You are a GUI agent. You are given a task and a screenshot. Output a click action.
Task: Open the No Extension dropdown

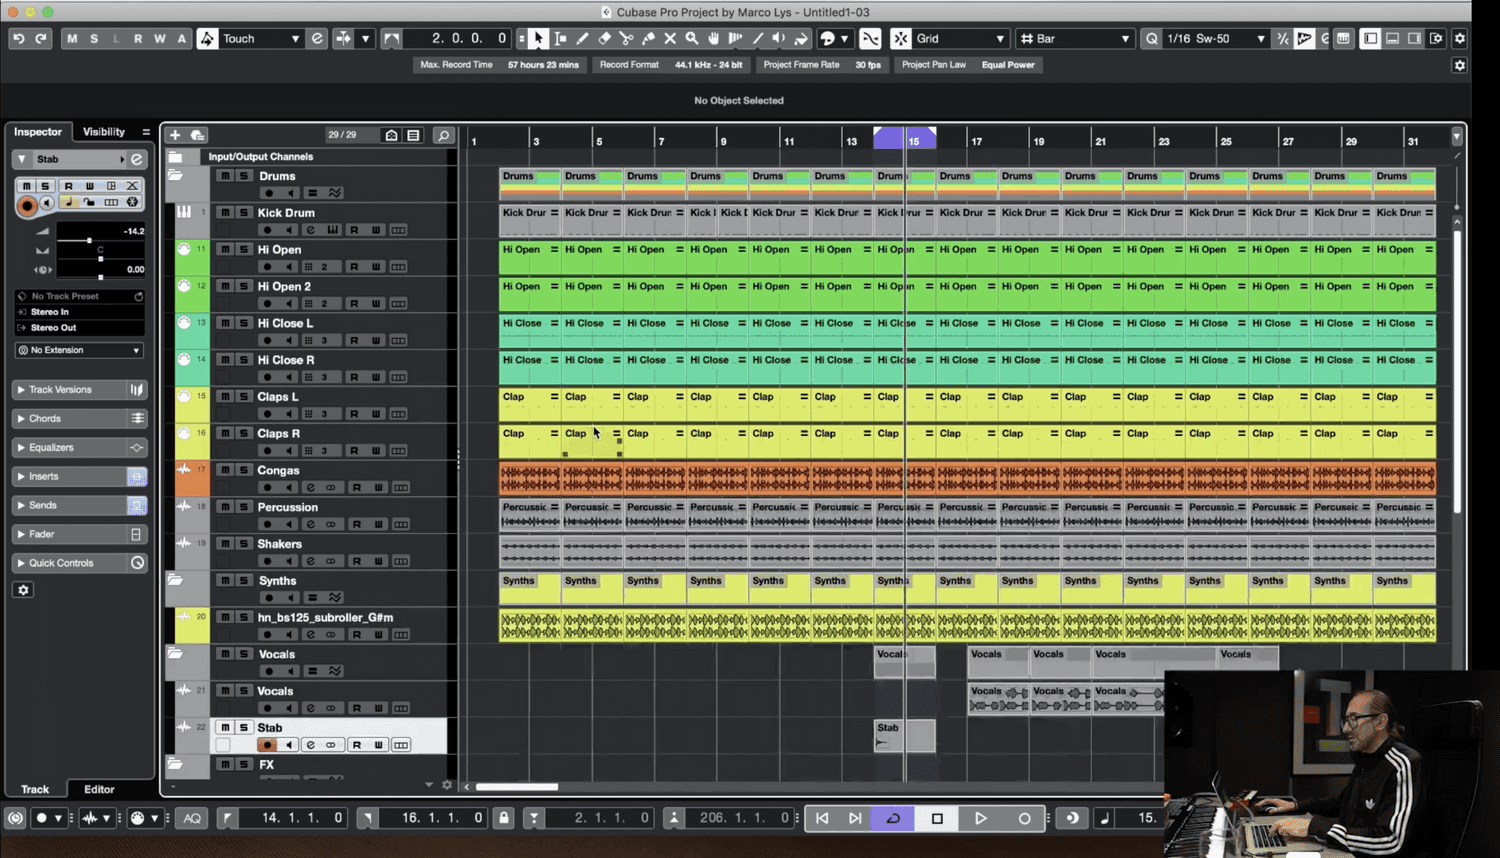pyautogui.click(x=79, y=350)
